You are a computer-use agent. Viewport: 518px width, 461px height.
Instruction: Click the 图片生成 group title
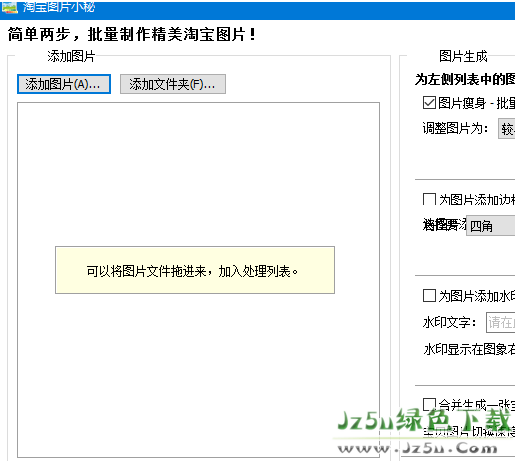(x=463, y=56)
